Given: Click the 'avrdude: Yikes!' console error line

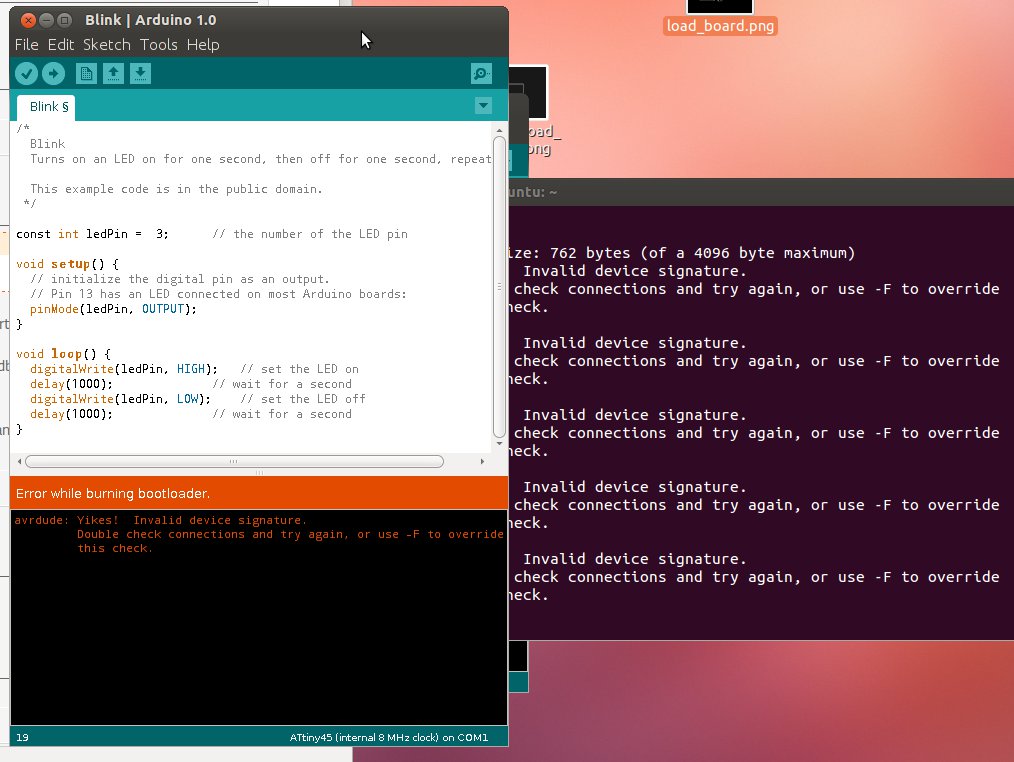Looking at the screenshot, I should tap(160, 520).
